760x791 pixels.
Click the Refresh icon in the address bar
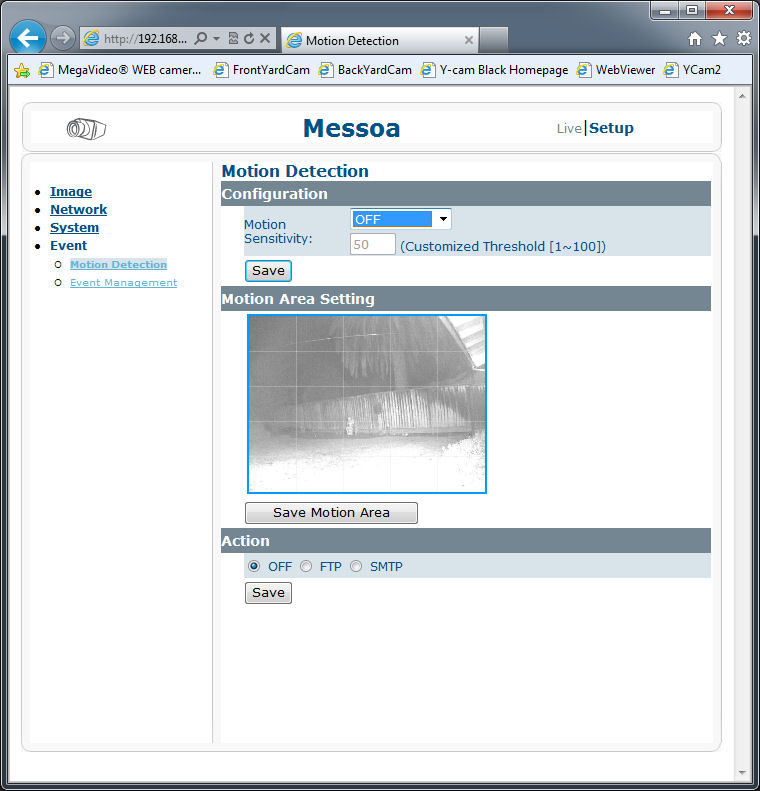pyautogui.click(x=248, y=39)
